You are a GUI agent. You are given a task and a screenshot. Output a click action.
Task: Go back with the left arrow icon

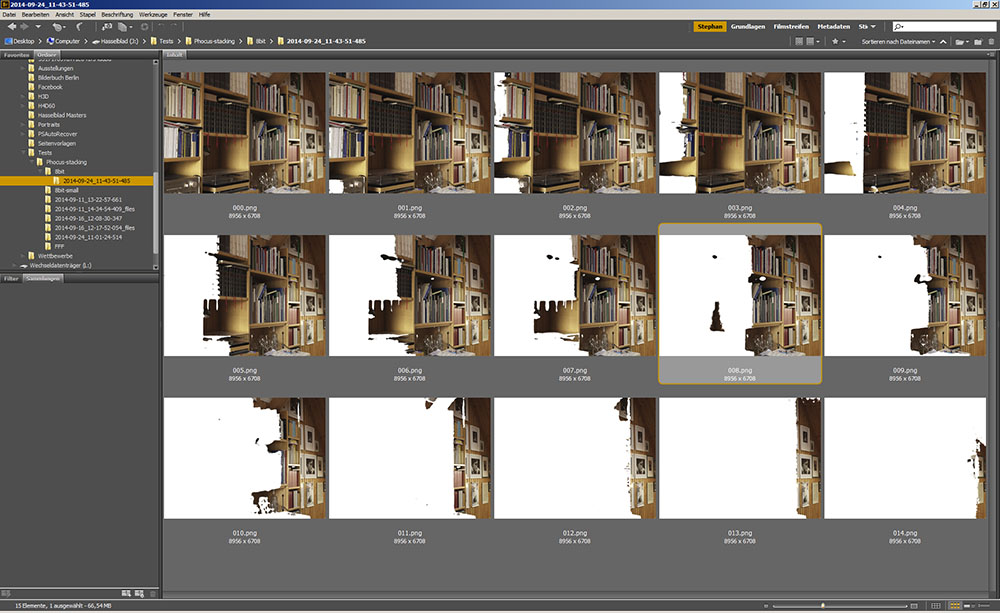(11, 27)
